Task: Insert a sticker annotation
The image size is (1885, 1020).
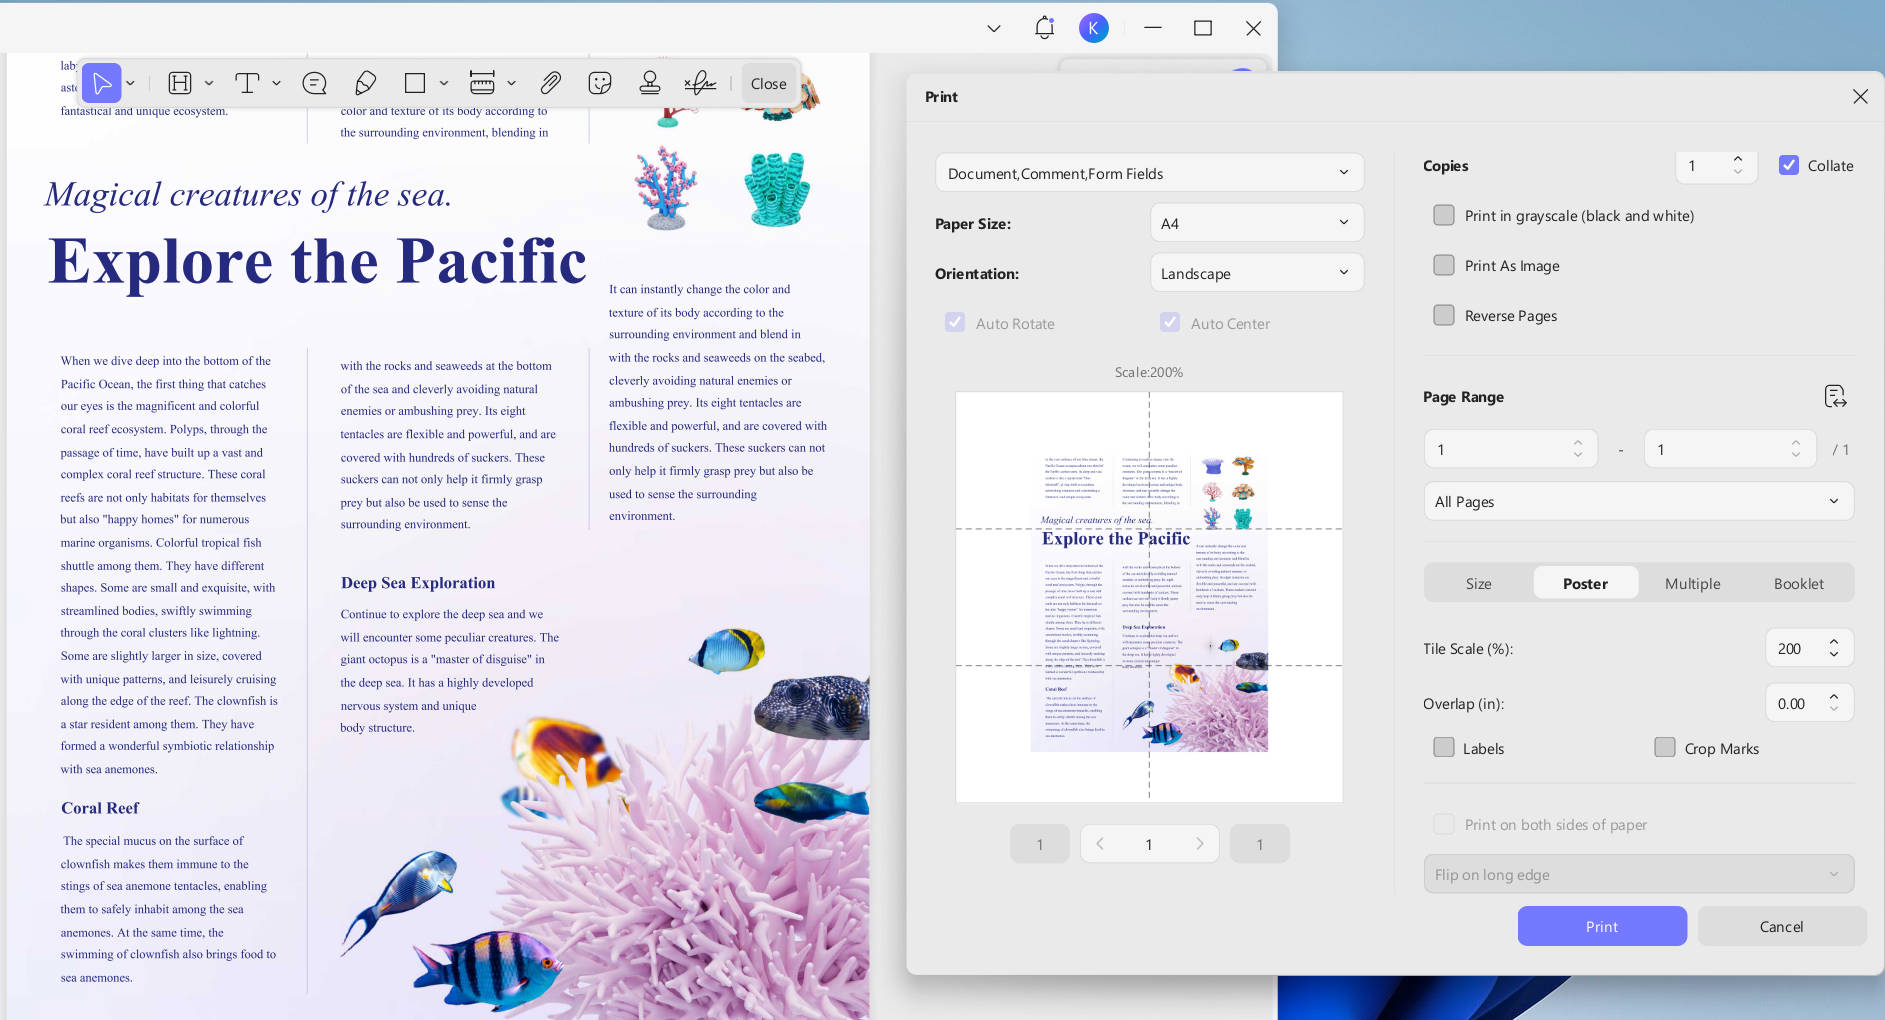Action: [x=600, y=83]
